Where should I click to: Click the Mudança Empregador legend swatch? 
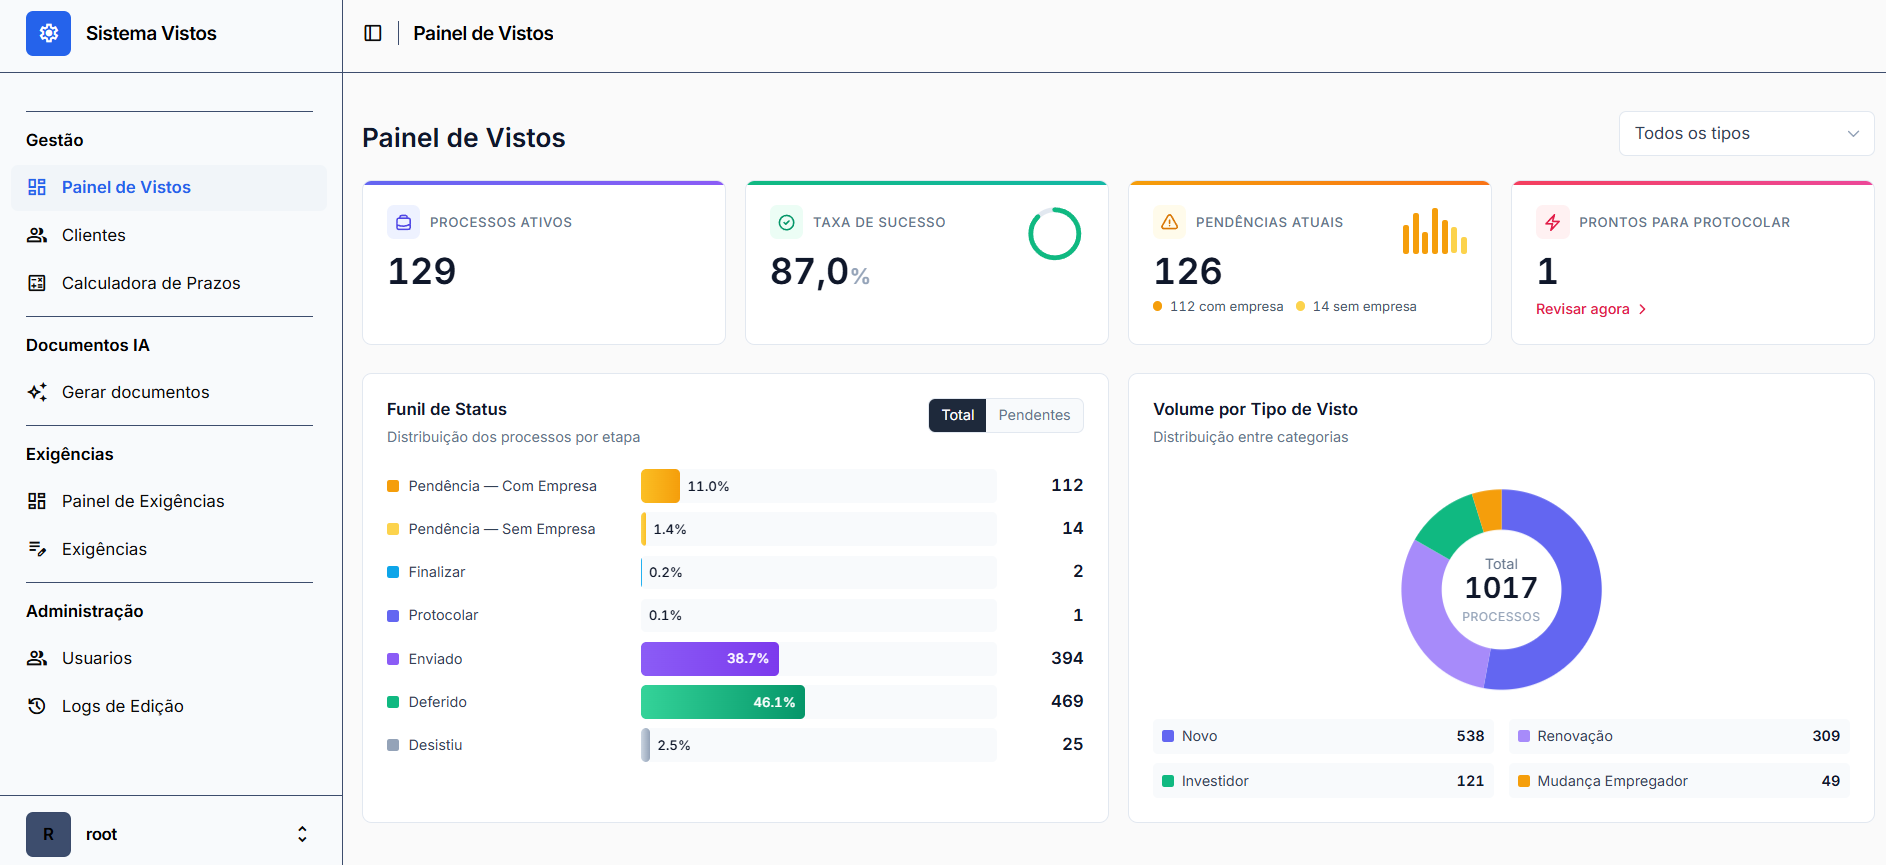pos(1523,781)
